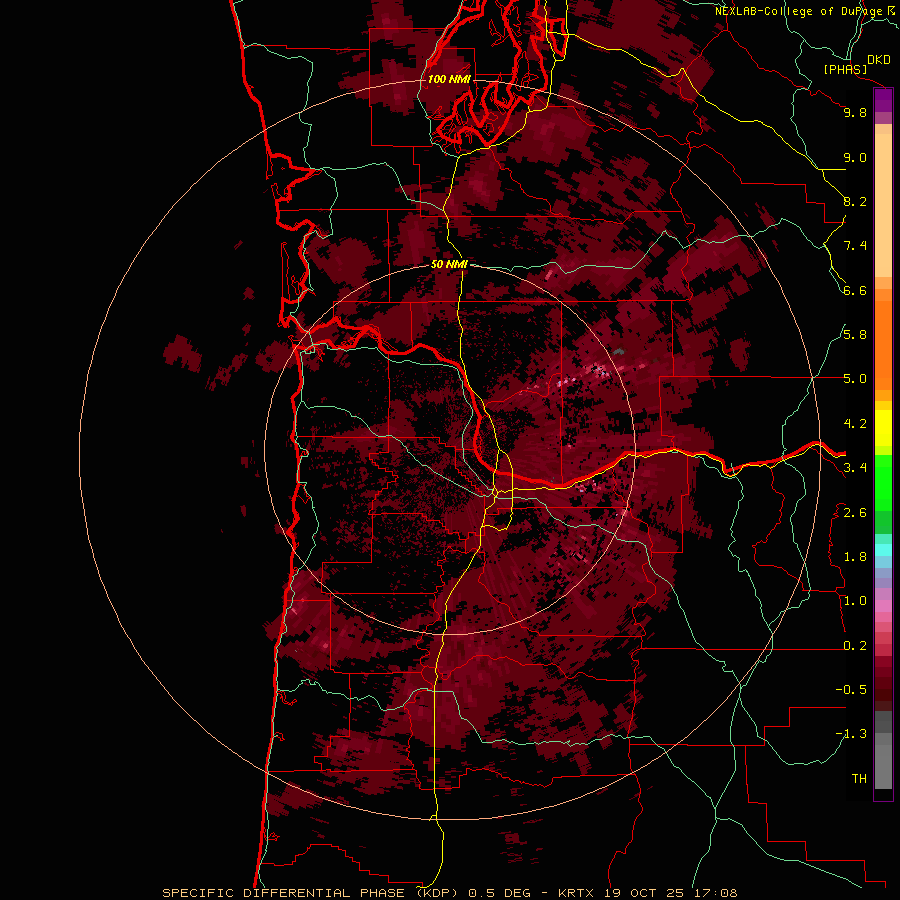Image resolution: width=900 pixels, height=900 pixels.
Task: Click the -1.3 scale value
Action: point(851,734)
